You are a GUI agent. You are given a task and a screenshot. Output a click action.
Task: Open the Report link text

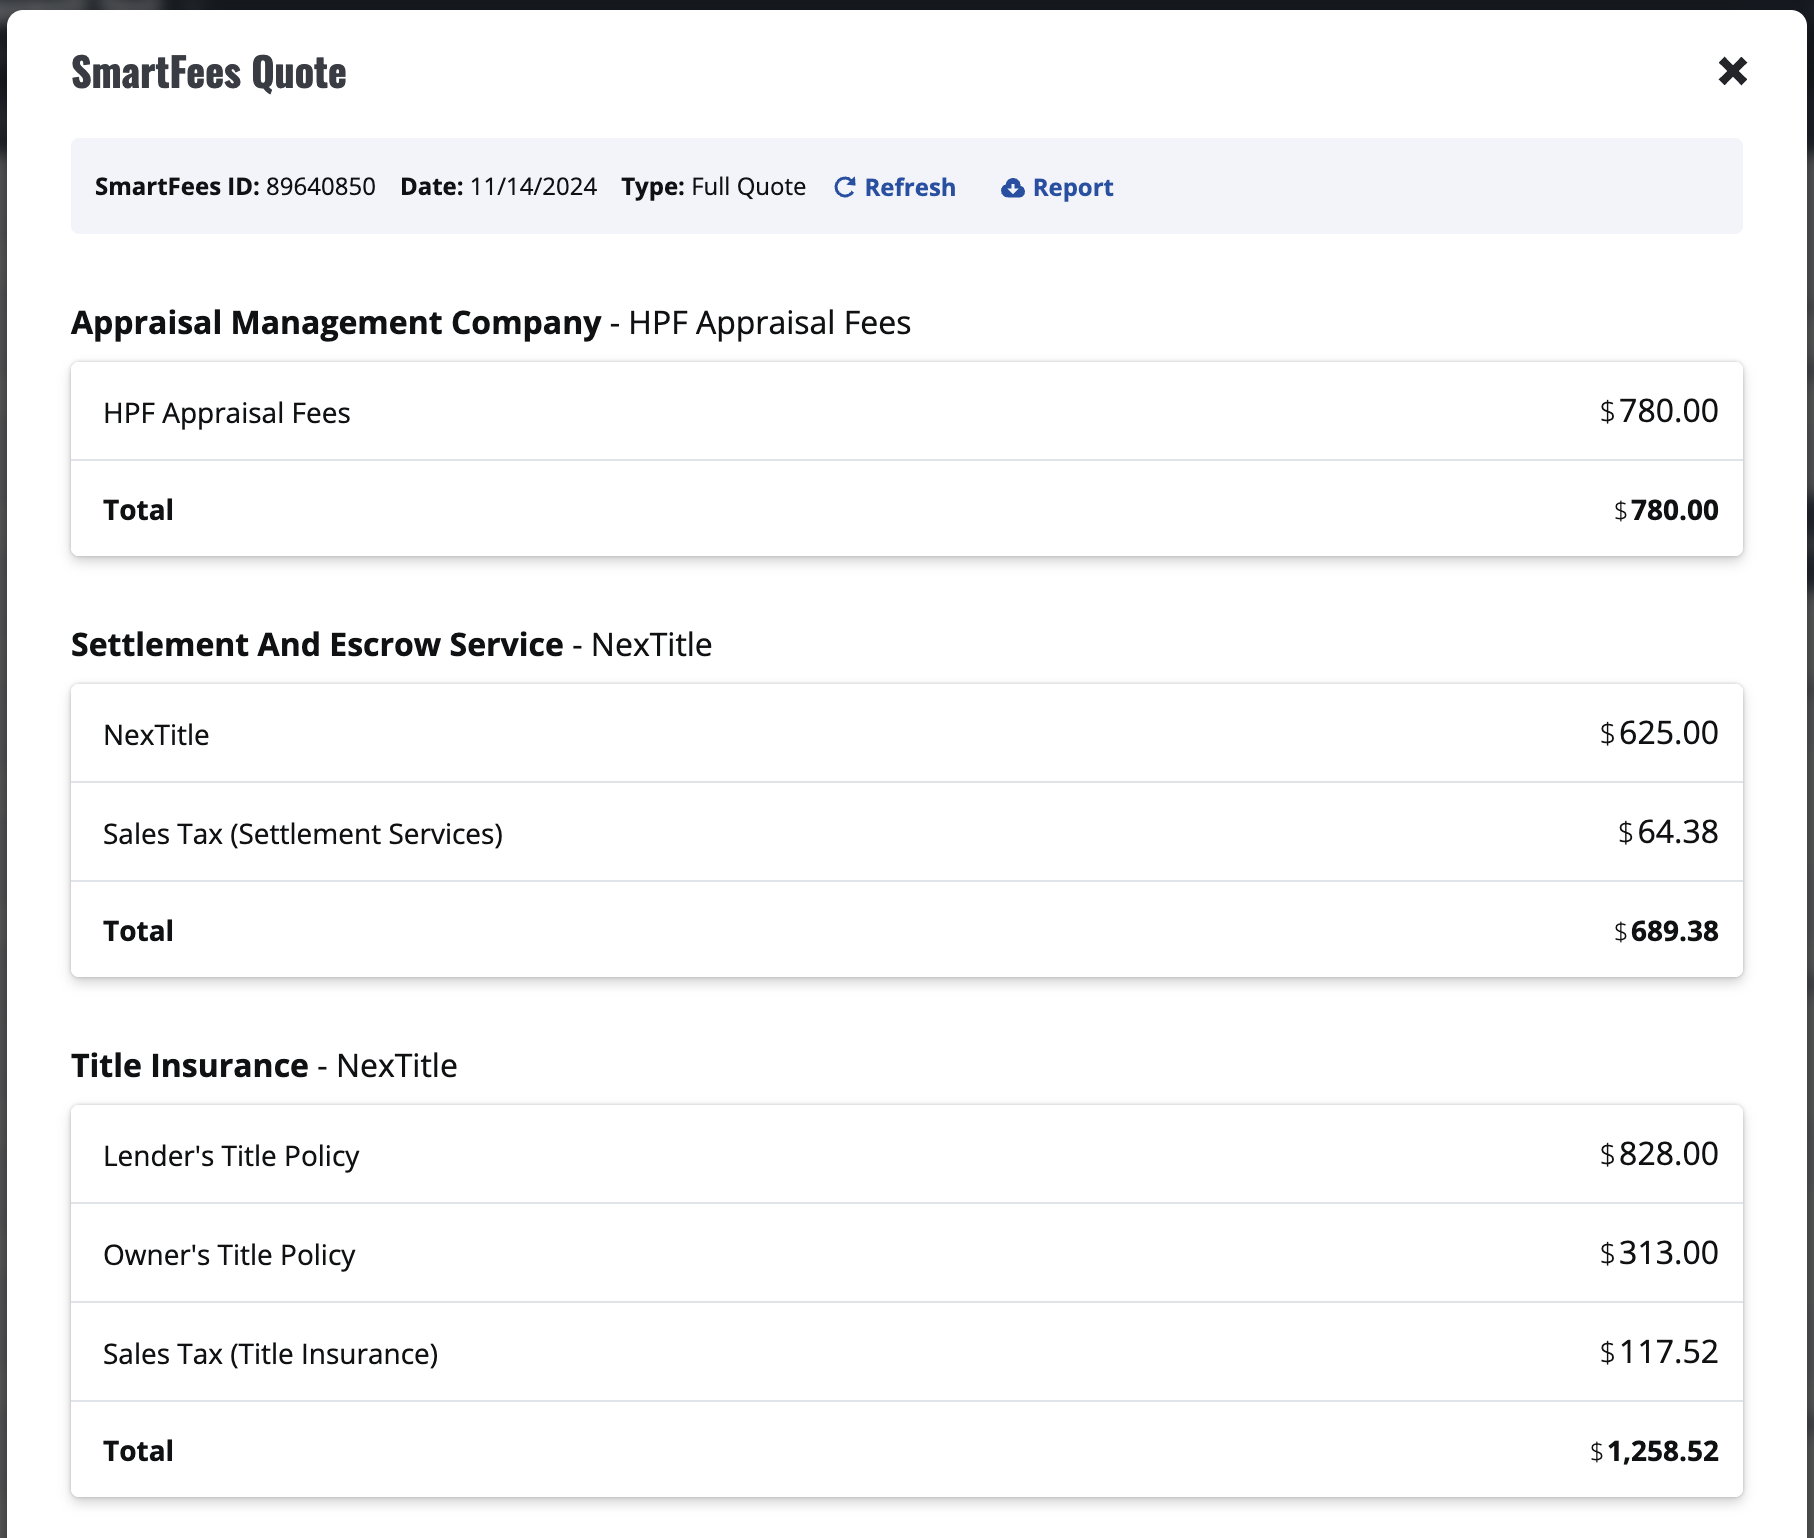pyautogui.click(x=1072, y=188)
